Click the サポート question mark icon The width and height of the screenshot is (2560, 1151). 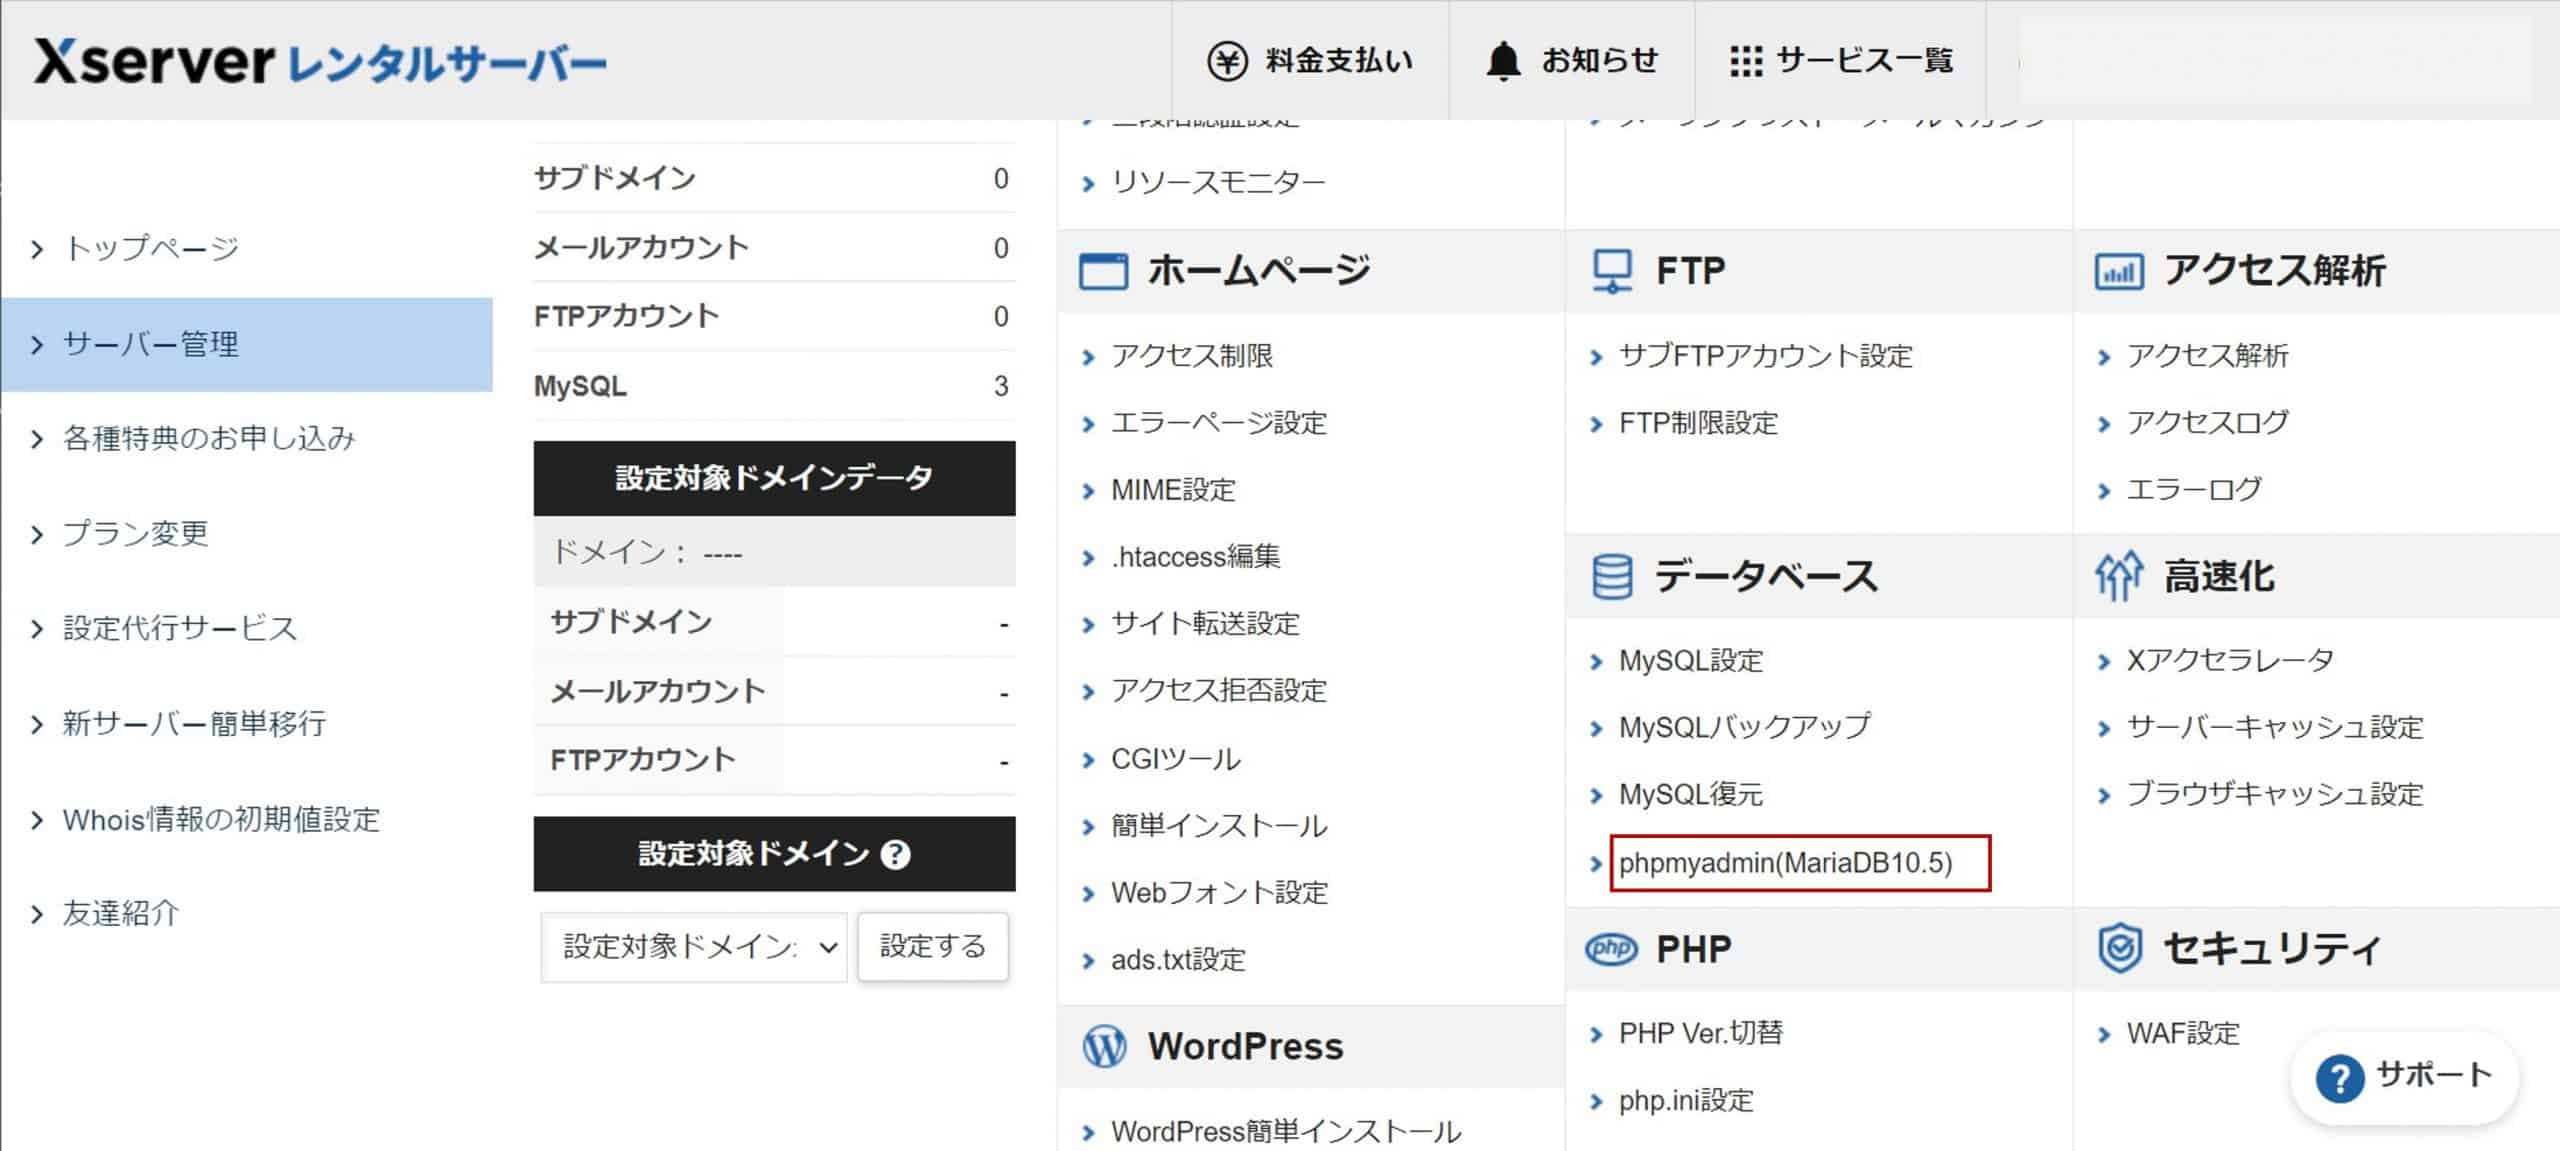2339,1078
